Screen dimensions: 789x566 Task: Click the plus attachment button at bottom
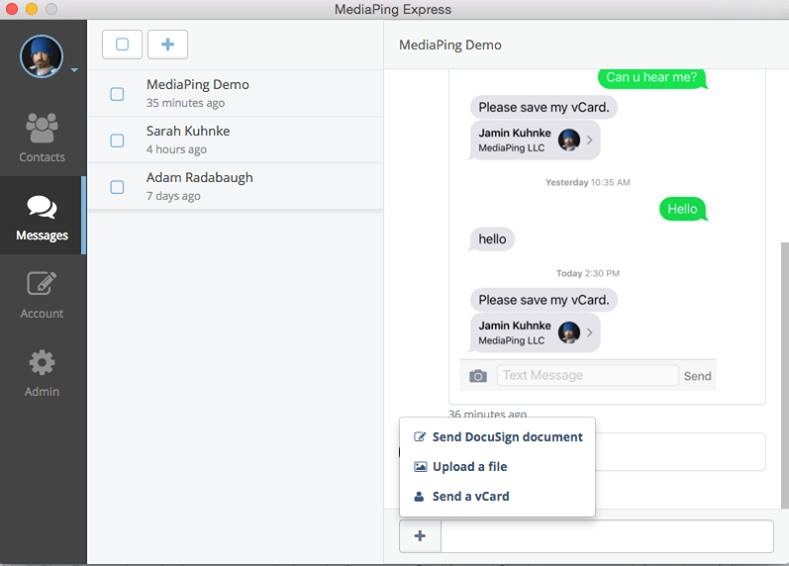tap(420, 536)
